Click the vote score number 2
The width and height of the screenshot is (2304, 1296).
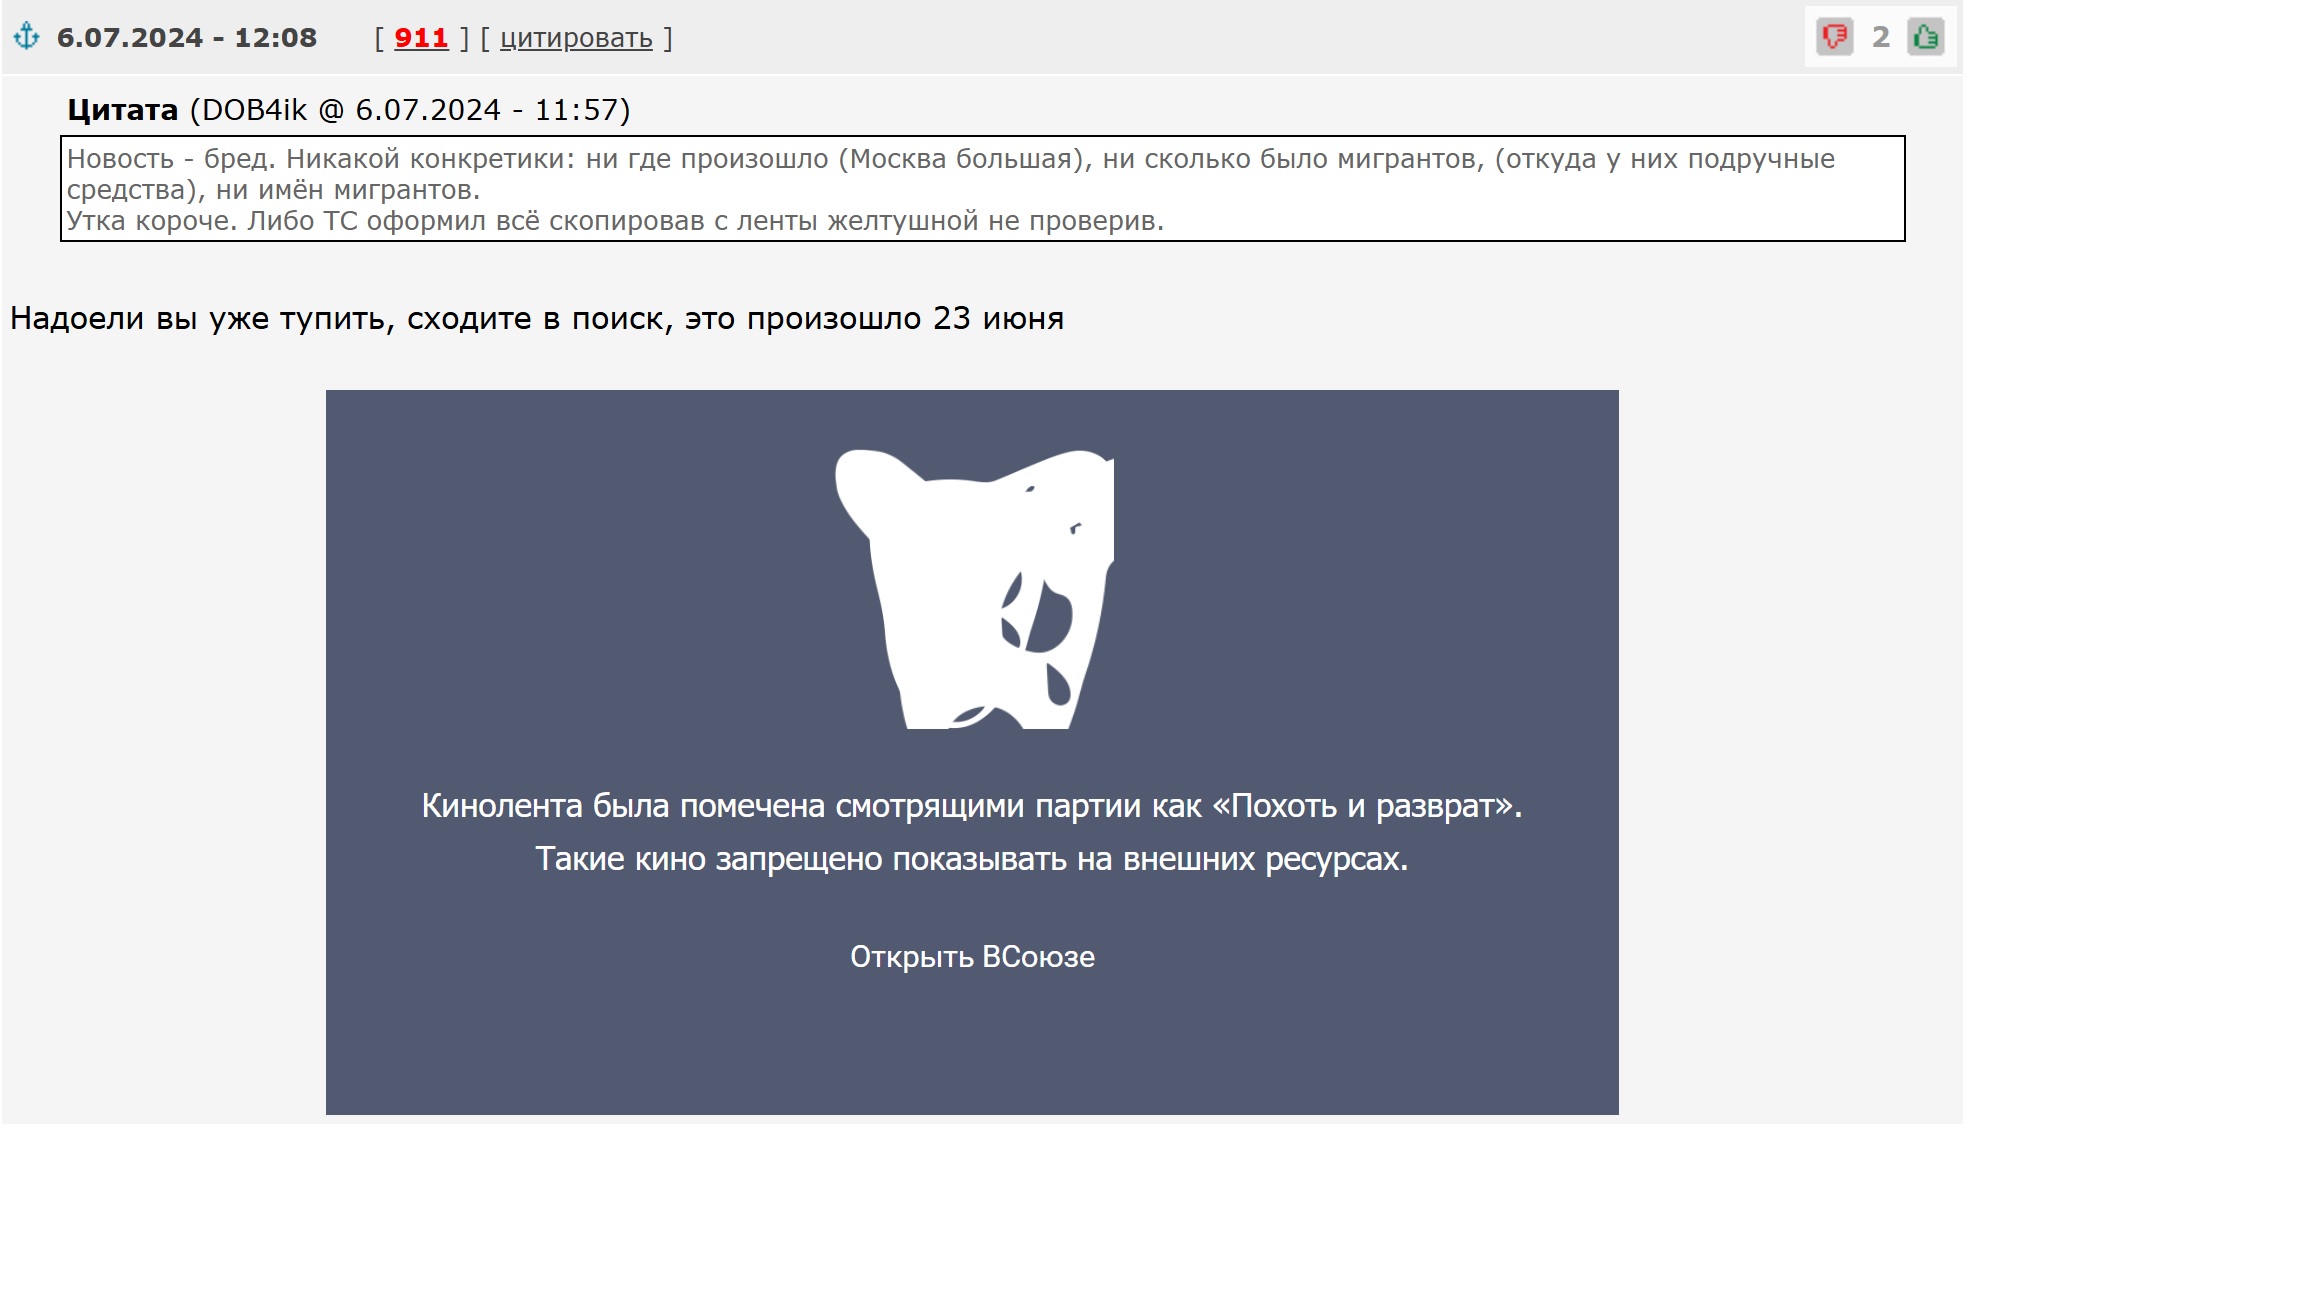click(x=1880, y=37)
